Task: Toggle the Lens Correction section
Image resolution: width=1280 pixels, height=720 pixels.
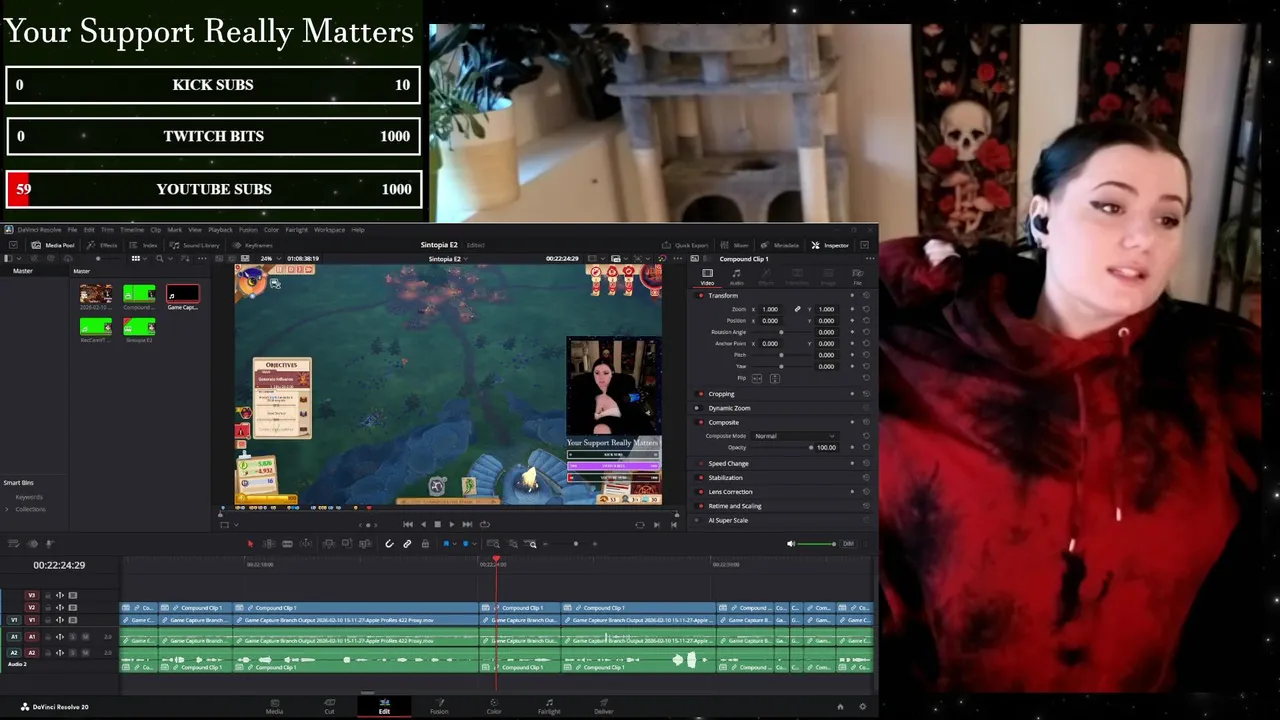Action: 700,492
